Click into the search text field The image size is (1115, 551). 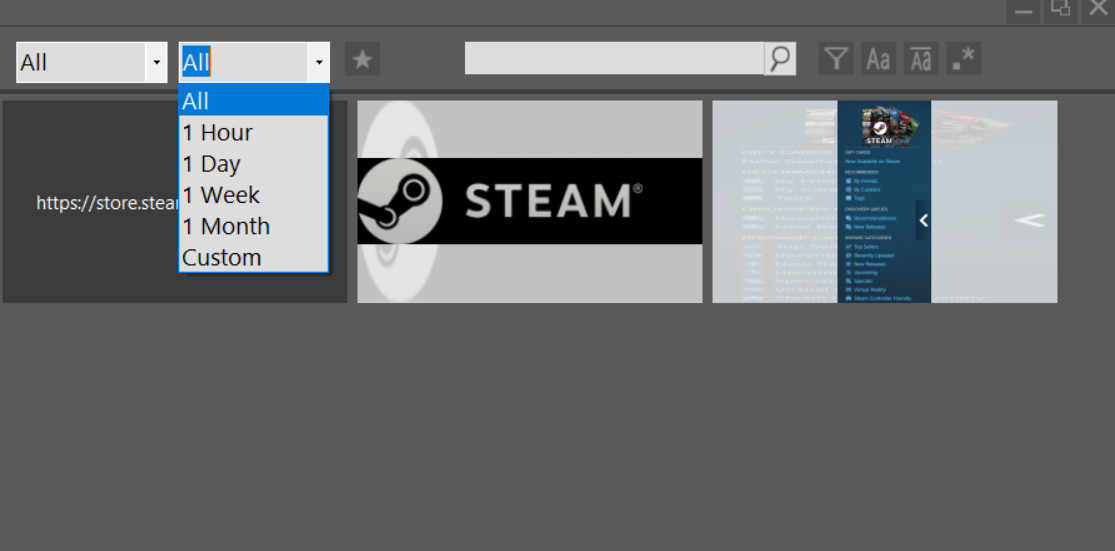click(x=614, y=59)
